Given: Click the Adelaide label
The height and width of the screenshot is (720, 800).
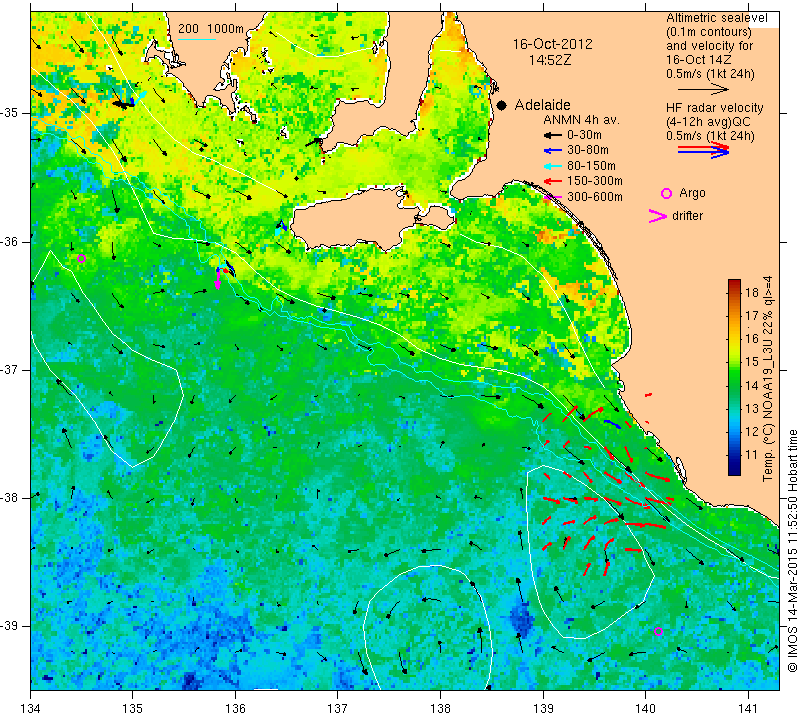Looking at the screenshot, I should 542,105.
